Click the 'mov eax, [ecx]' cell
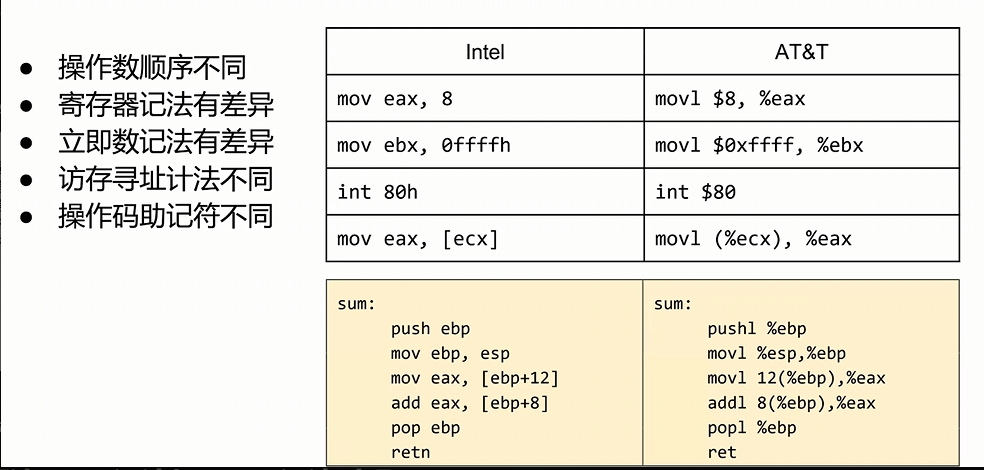The image size is (984, 470). coord(484,238)
